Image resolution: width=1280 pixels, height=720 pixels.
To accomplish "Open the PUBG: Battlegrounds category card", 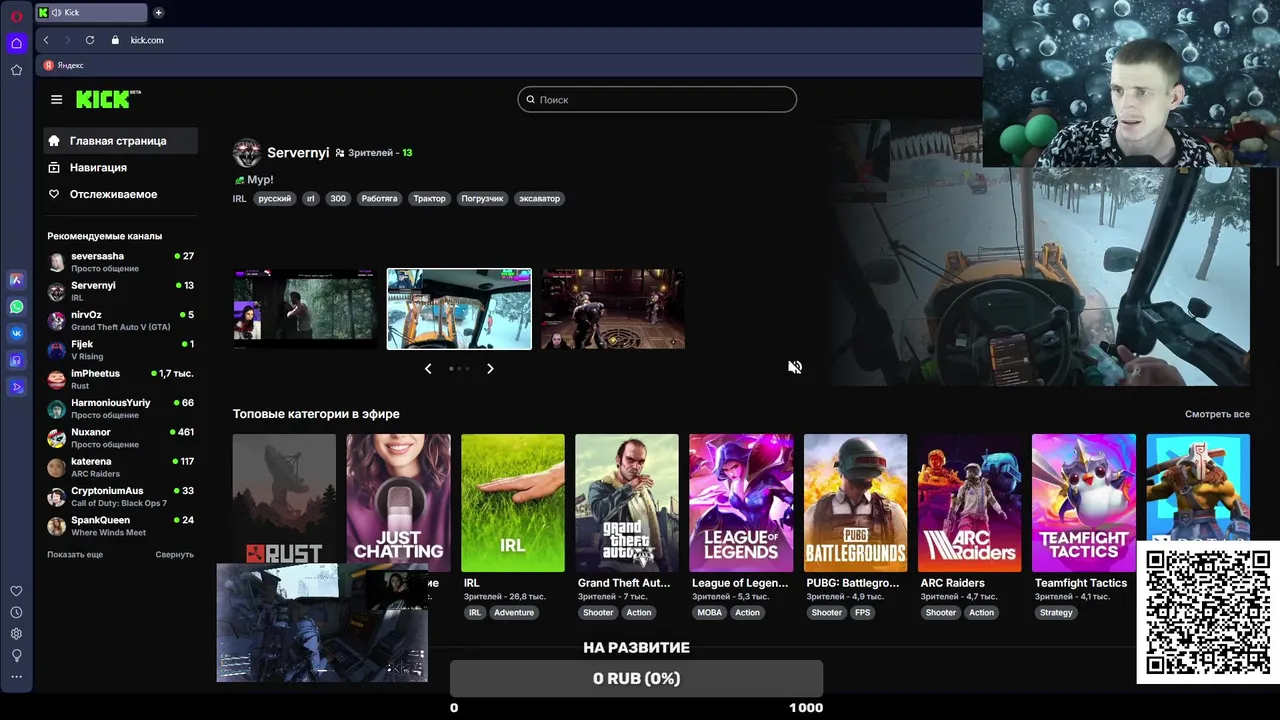I will pos(855,503).
